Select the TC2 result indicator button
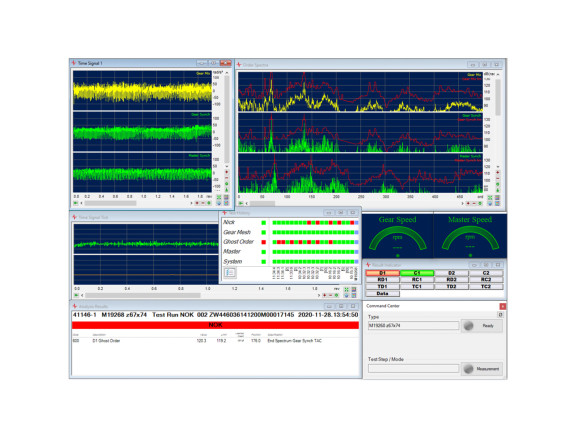583x438 pixels. pyautogui.click(x=486, y=287)
